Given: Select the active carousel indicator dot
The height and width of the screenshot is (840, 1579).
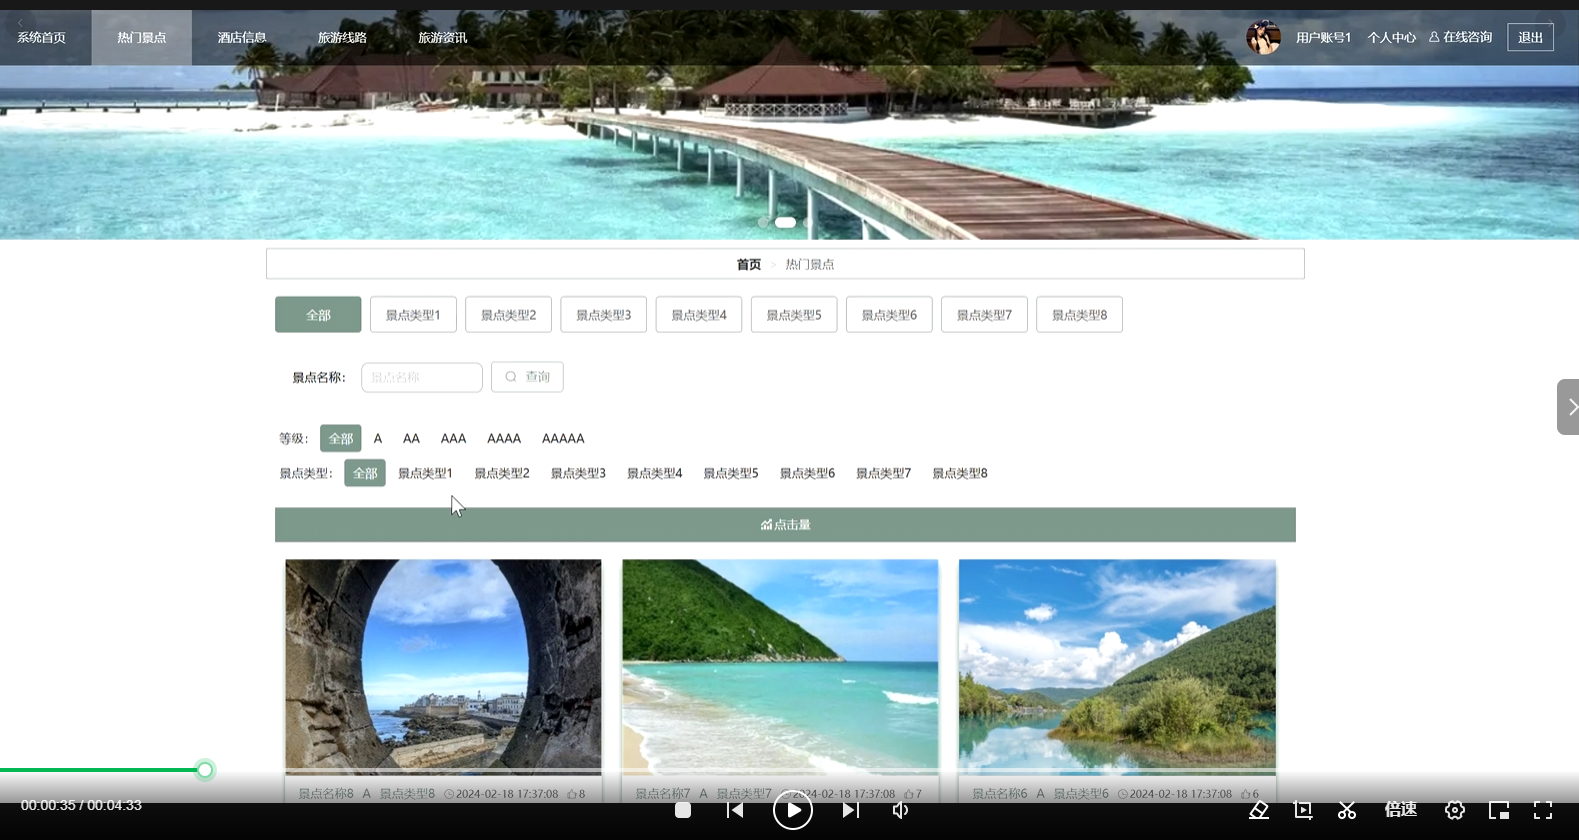Looking at the screenshot, I should tap(785, 222).
